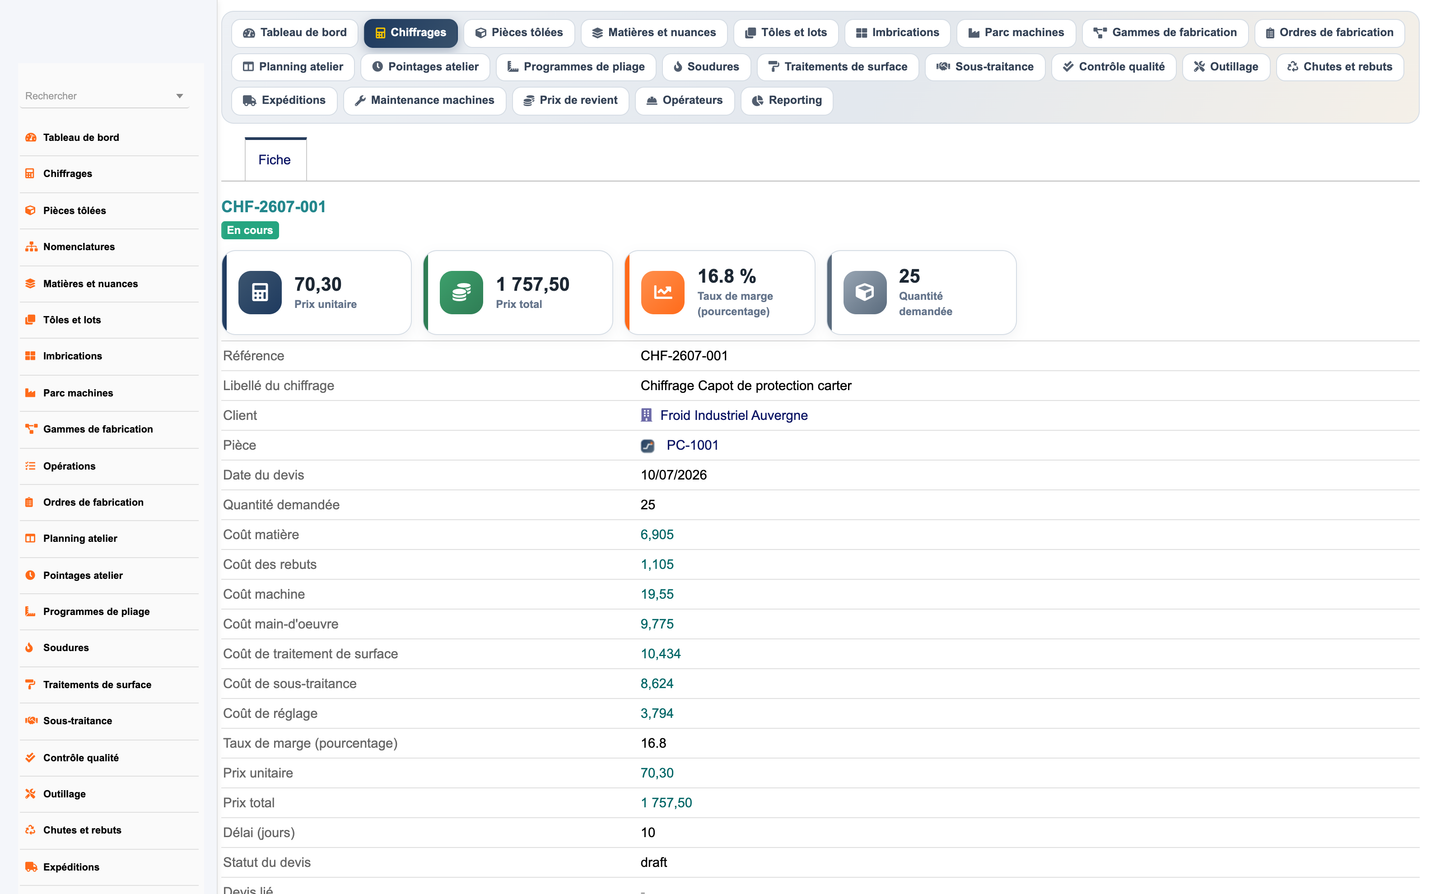The image size is (1445, 894).
Task: Click the Gammes de fabrication sidebar icon
Action: 31,429
